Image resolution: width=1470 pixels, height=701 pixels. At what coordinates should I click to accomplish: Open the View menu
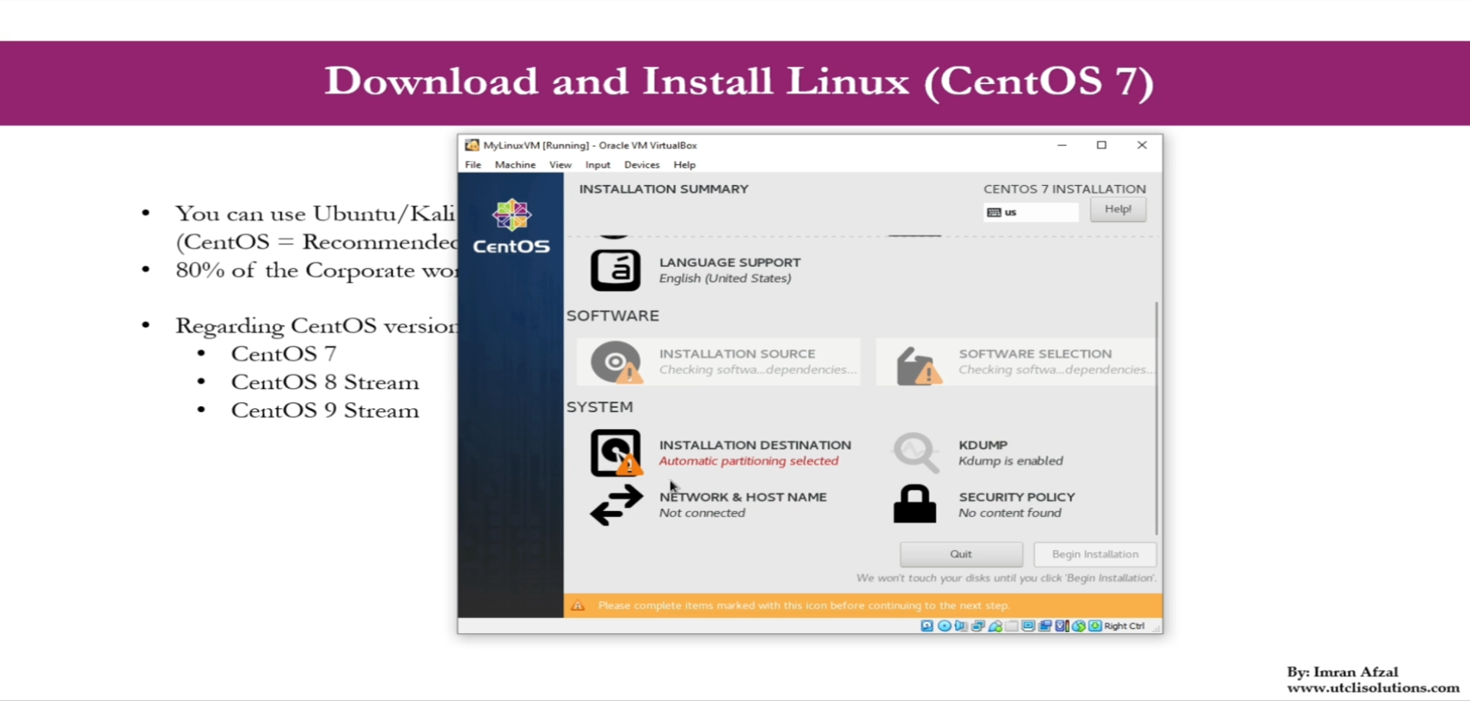coord(560,165)
